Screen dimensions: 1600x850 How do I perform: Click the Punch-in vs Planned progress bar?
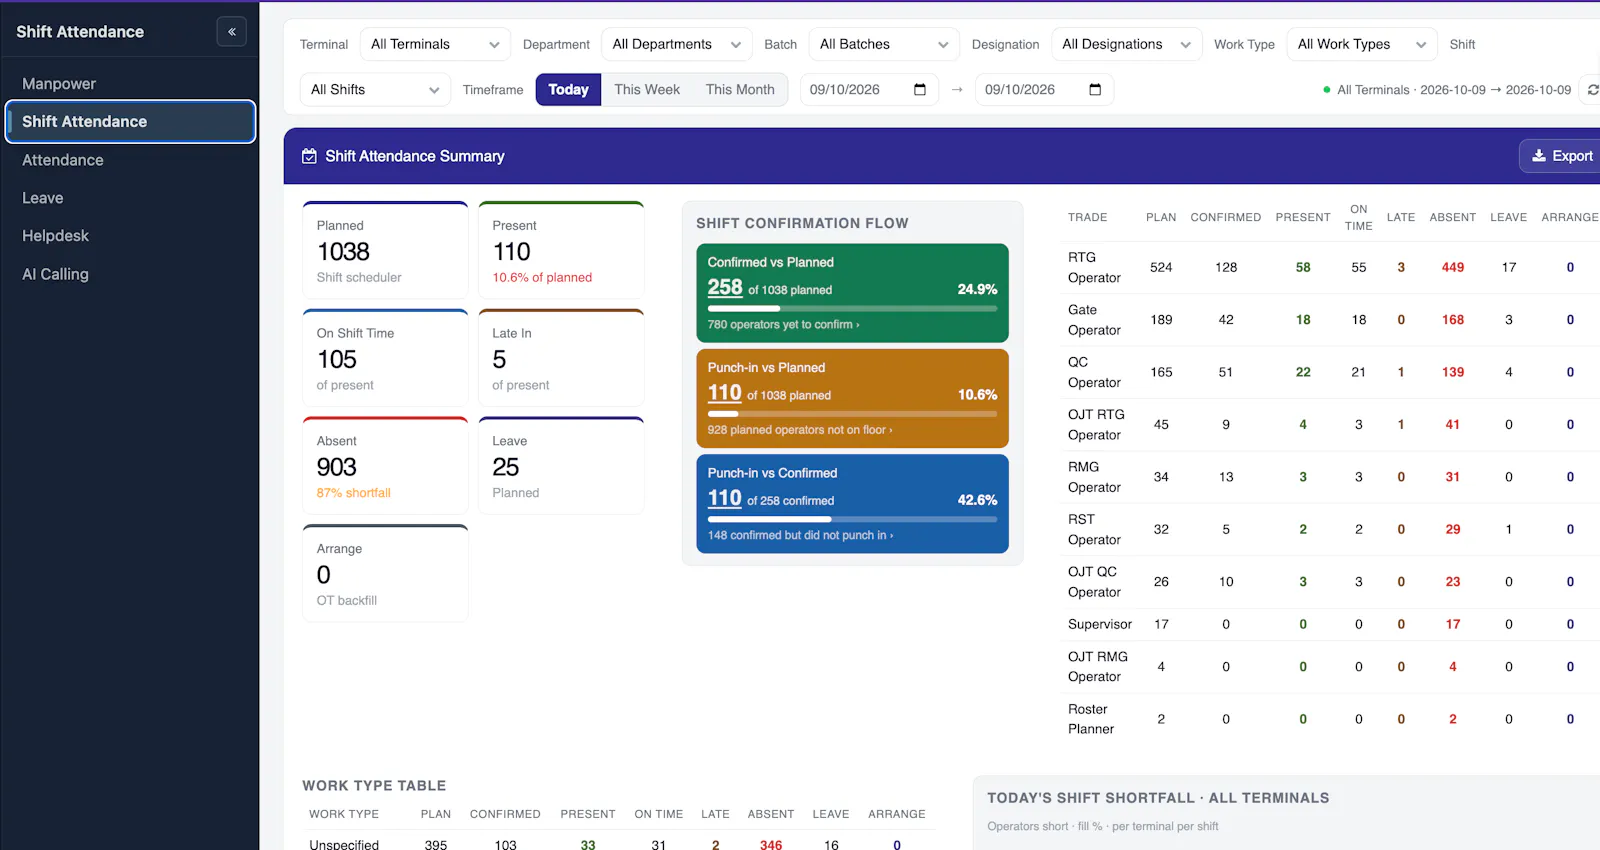tap(852, 414)
